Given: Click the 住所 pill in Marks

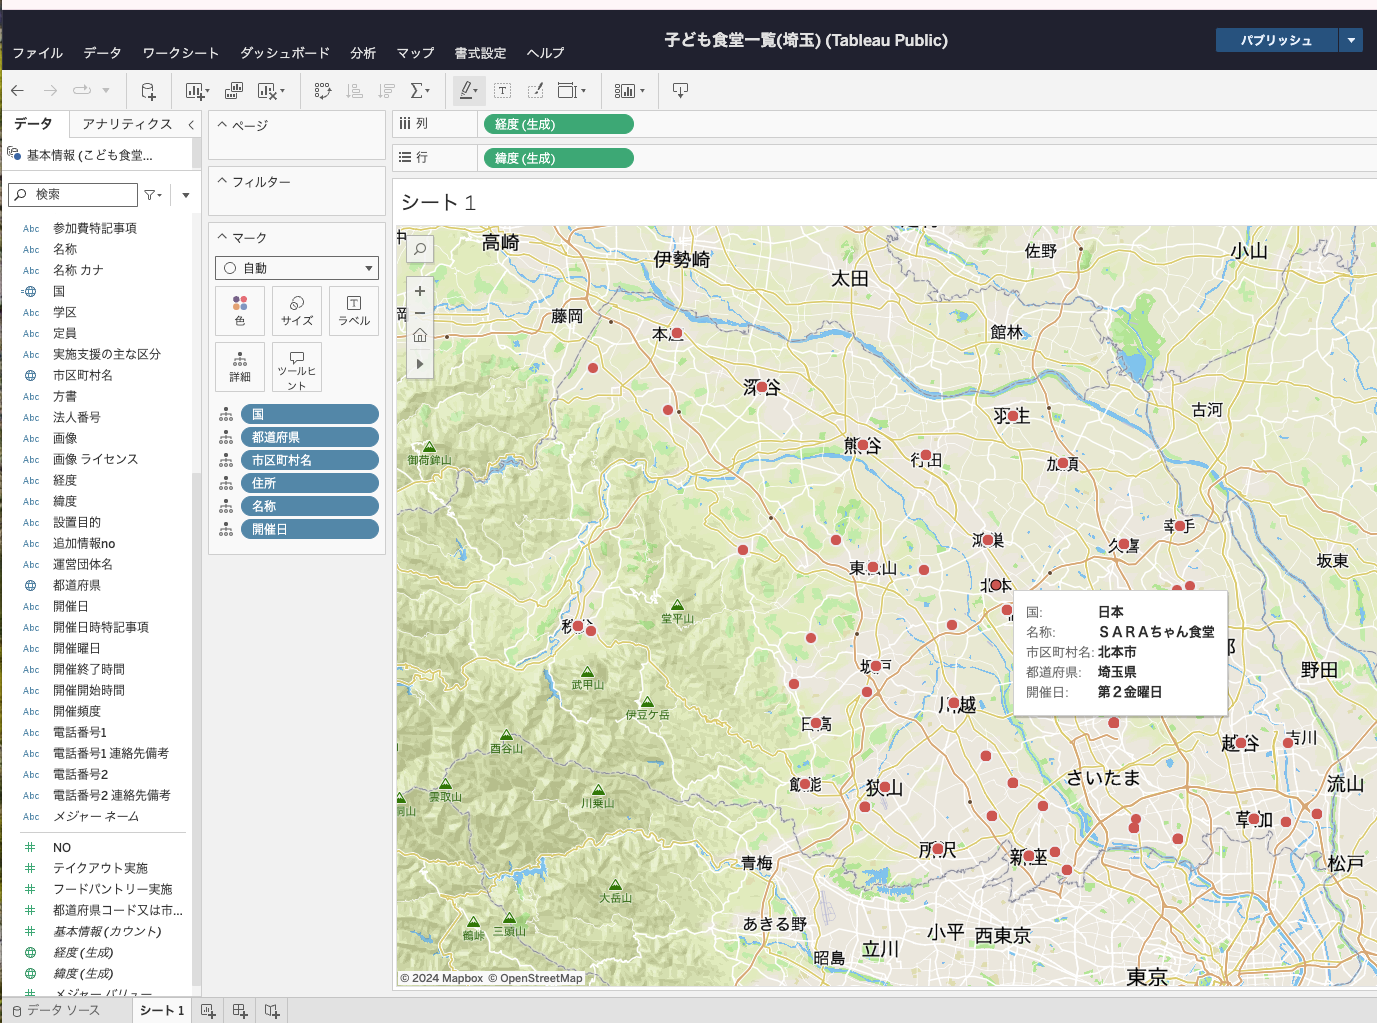Looking at the screenshot, I should coord(310,483).
